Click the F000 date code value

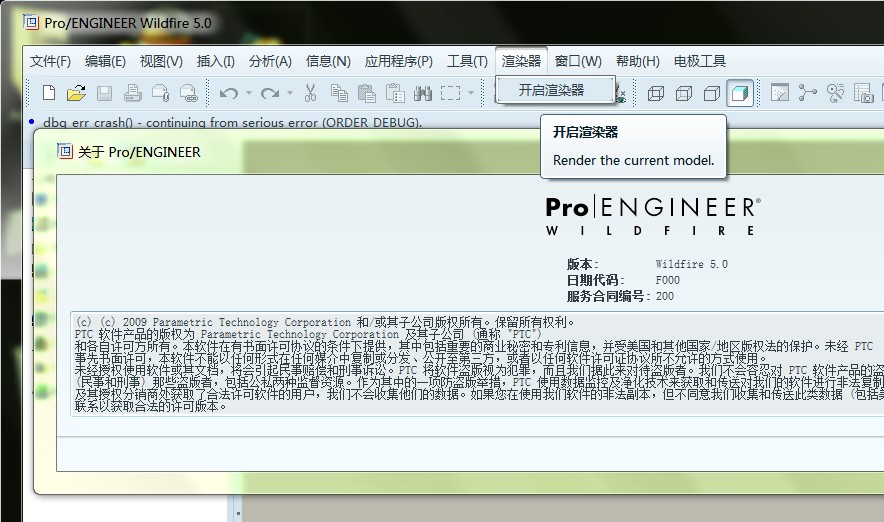tap(668, 280)
